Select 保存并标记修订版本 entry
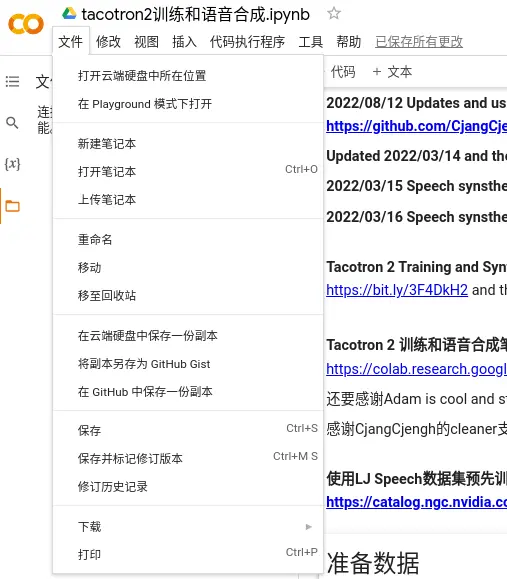Image resolution: width=507 pixels, height=579 pixels. click(x=188, y=459)
